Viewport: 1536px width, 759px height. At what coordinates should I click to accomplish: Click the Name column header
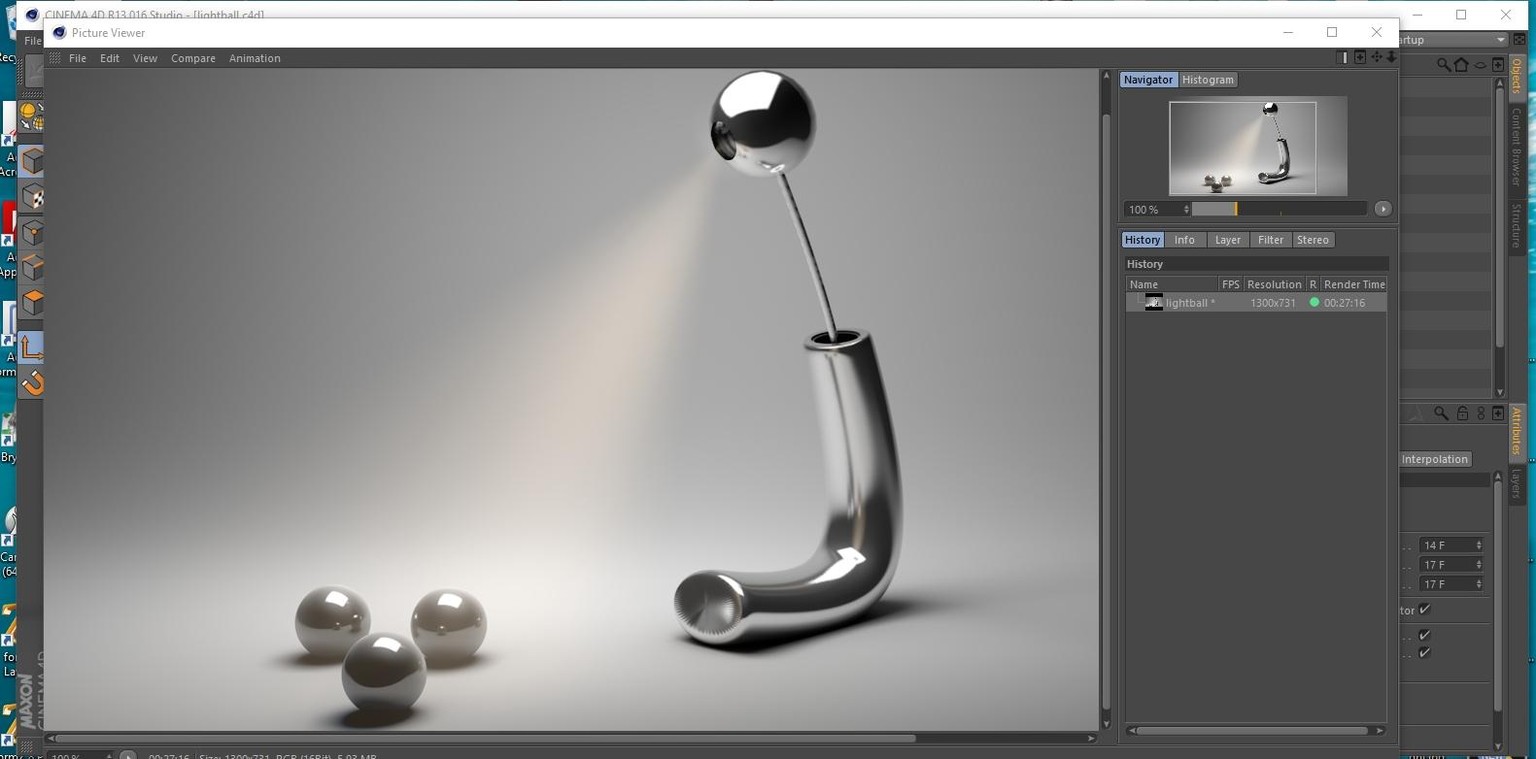(1172, 285)
